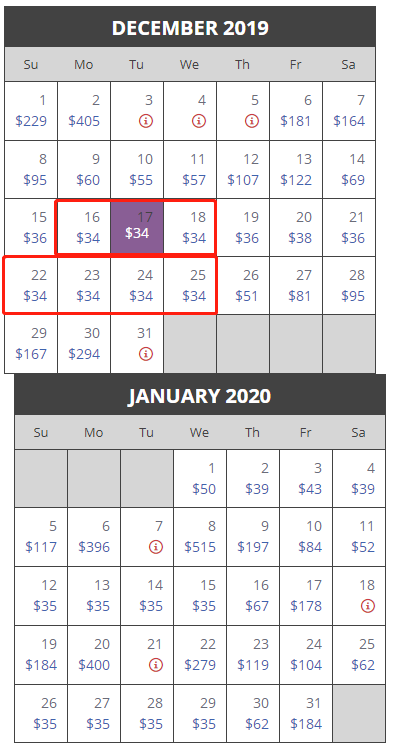Choose December 30 priced $294
Viewport: 396px width, 751px height.
point(84,343)
